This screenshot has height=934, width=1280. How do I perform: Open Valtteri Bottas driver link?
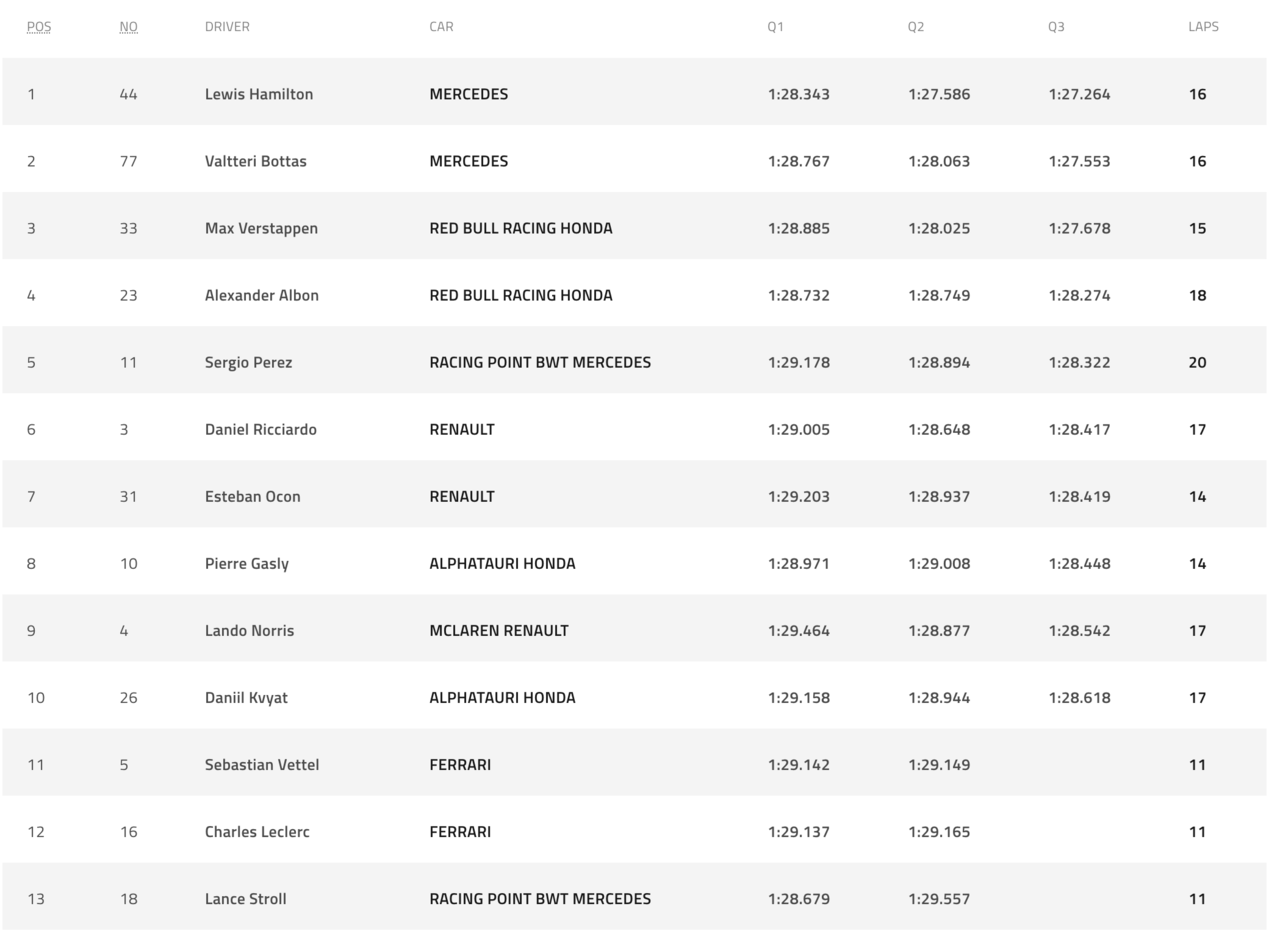coord(256,161)
